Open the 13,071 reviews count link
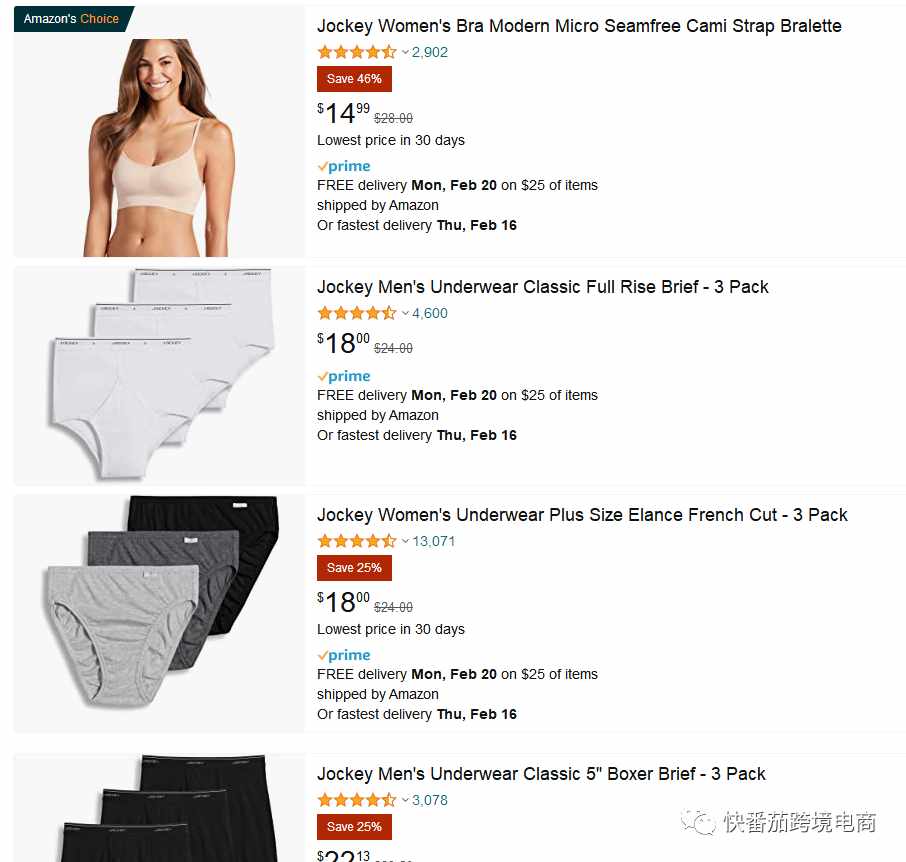 pyautogui.click(x=433, y=541)
